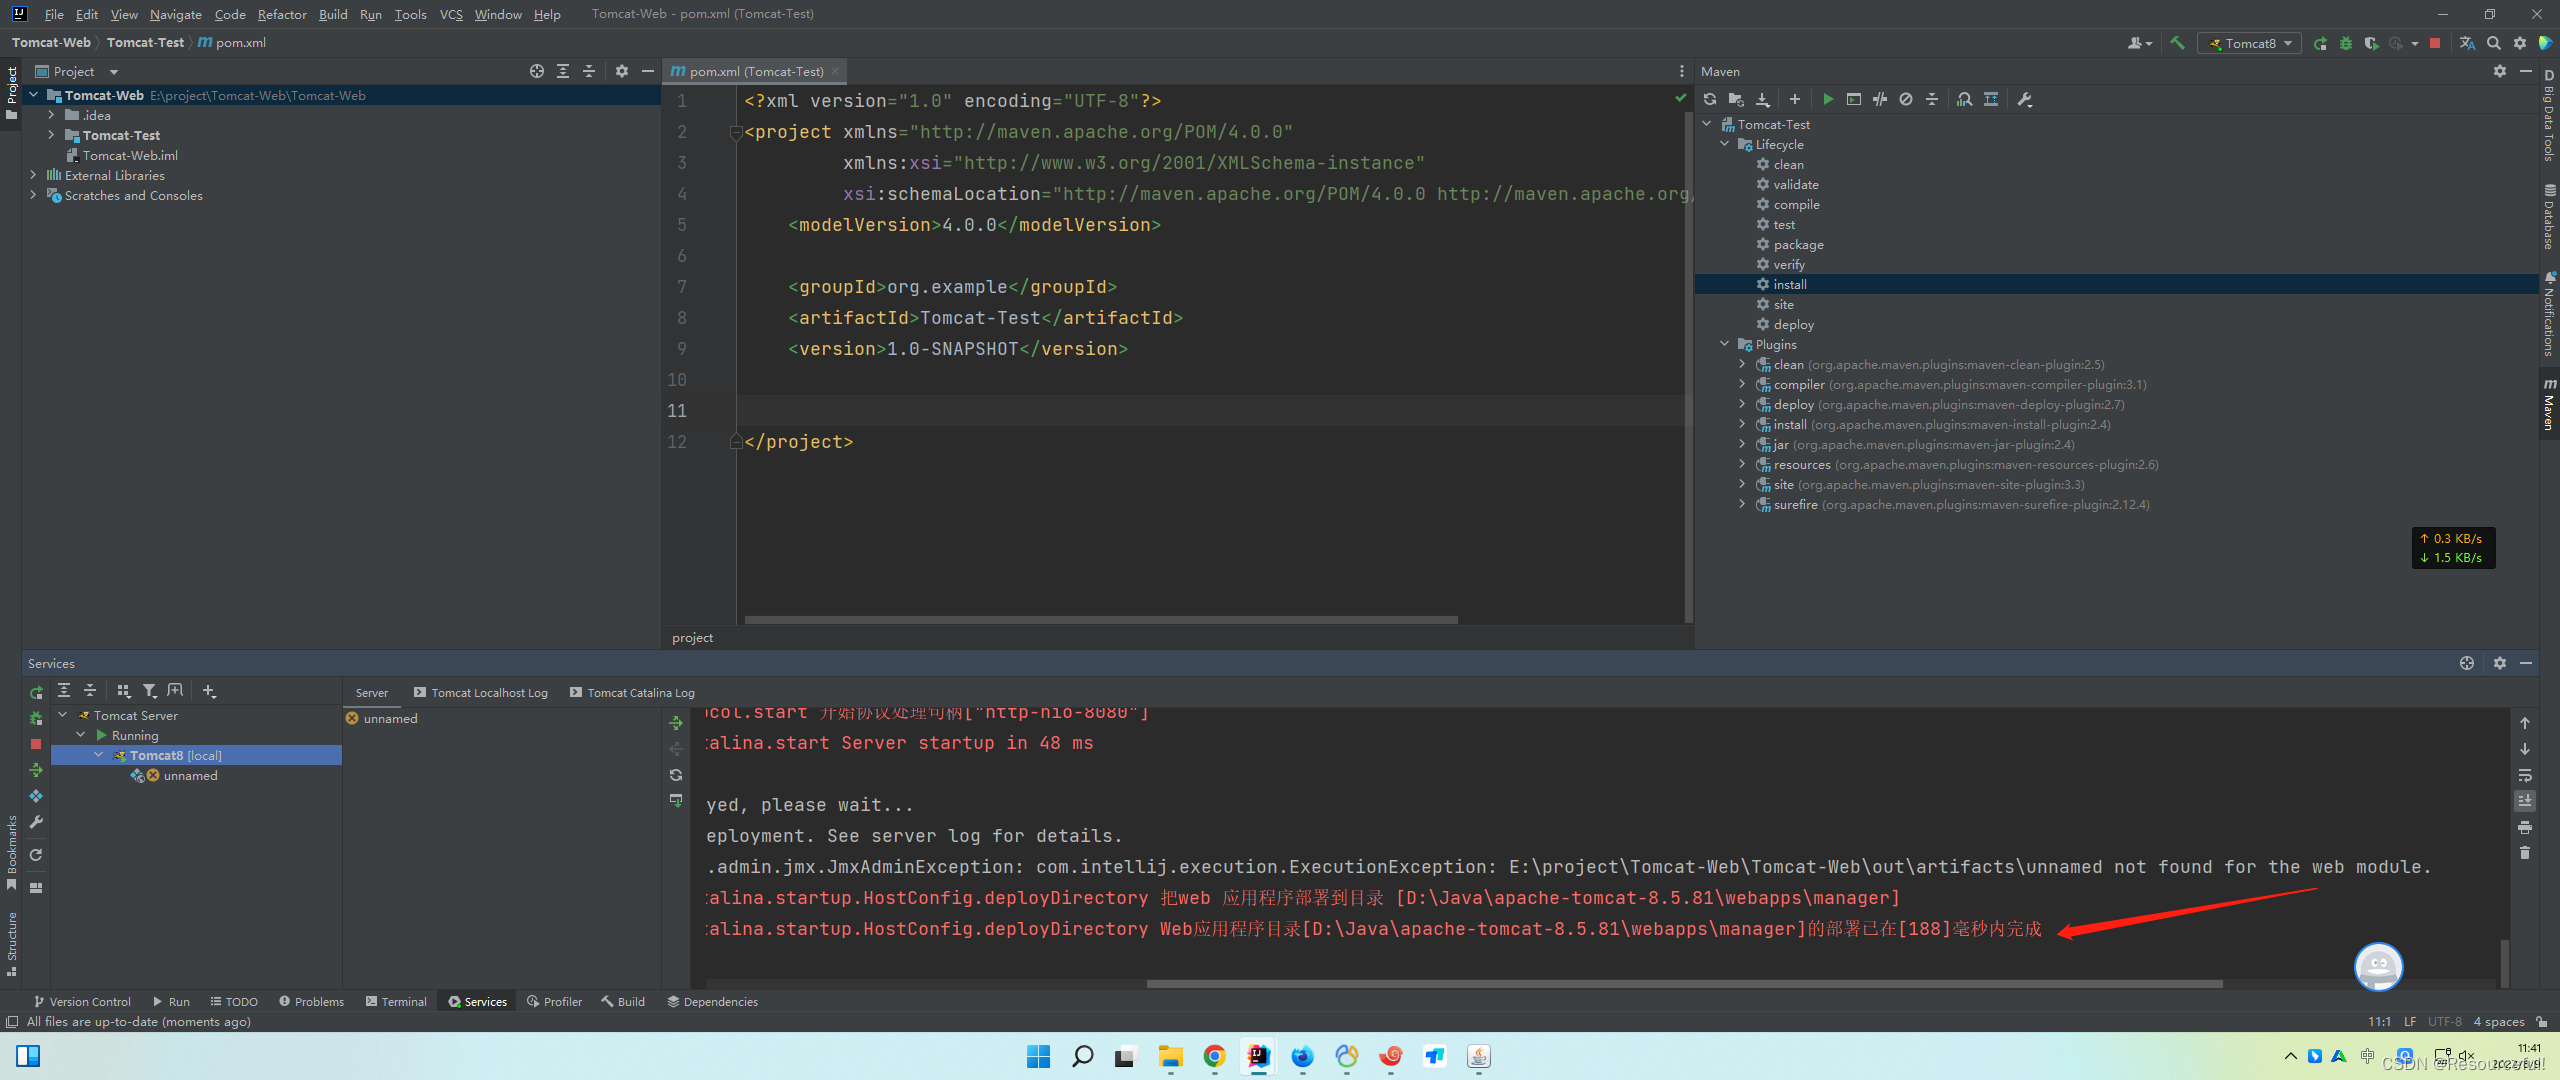This screenshot has height=1080, width=2560.
Task: Expand External Libraries node
Action: [x=33, y=175]
